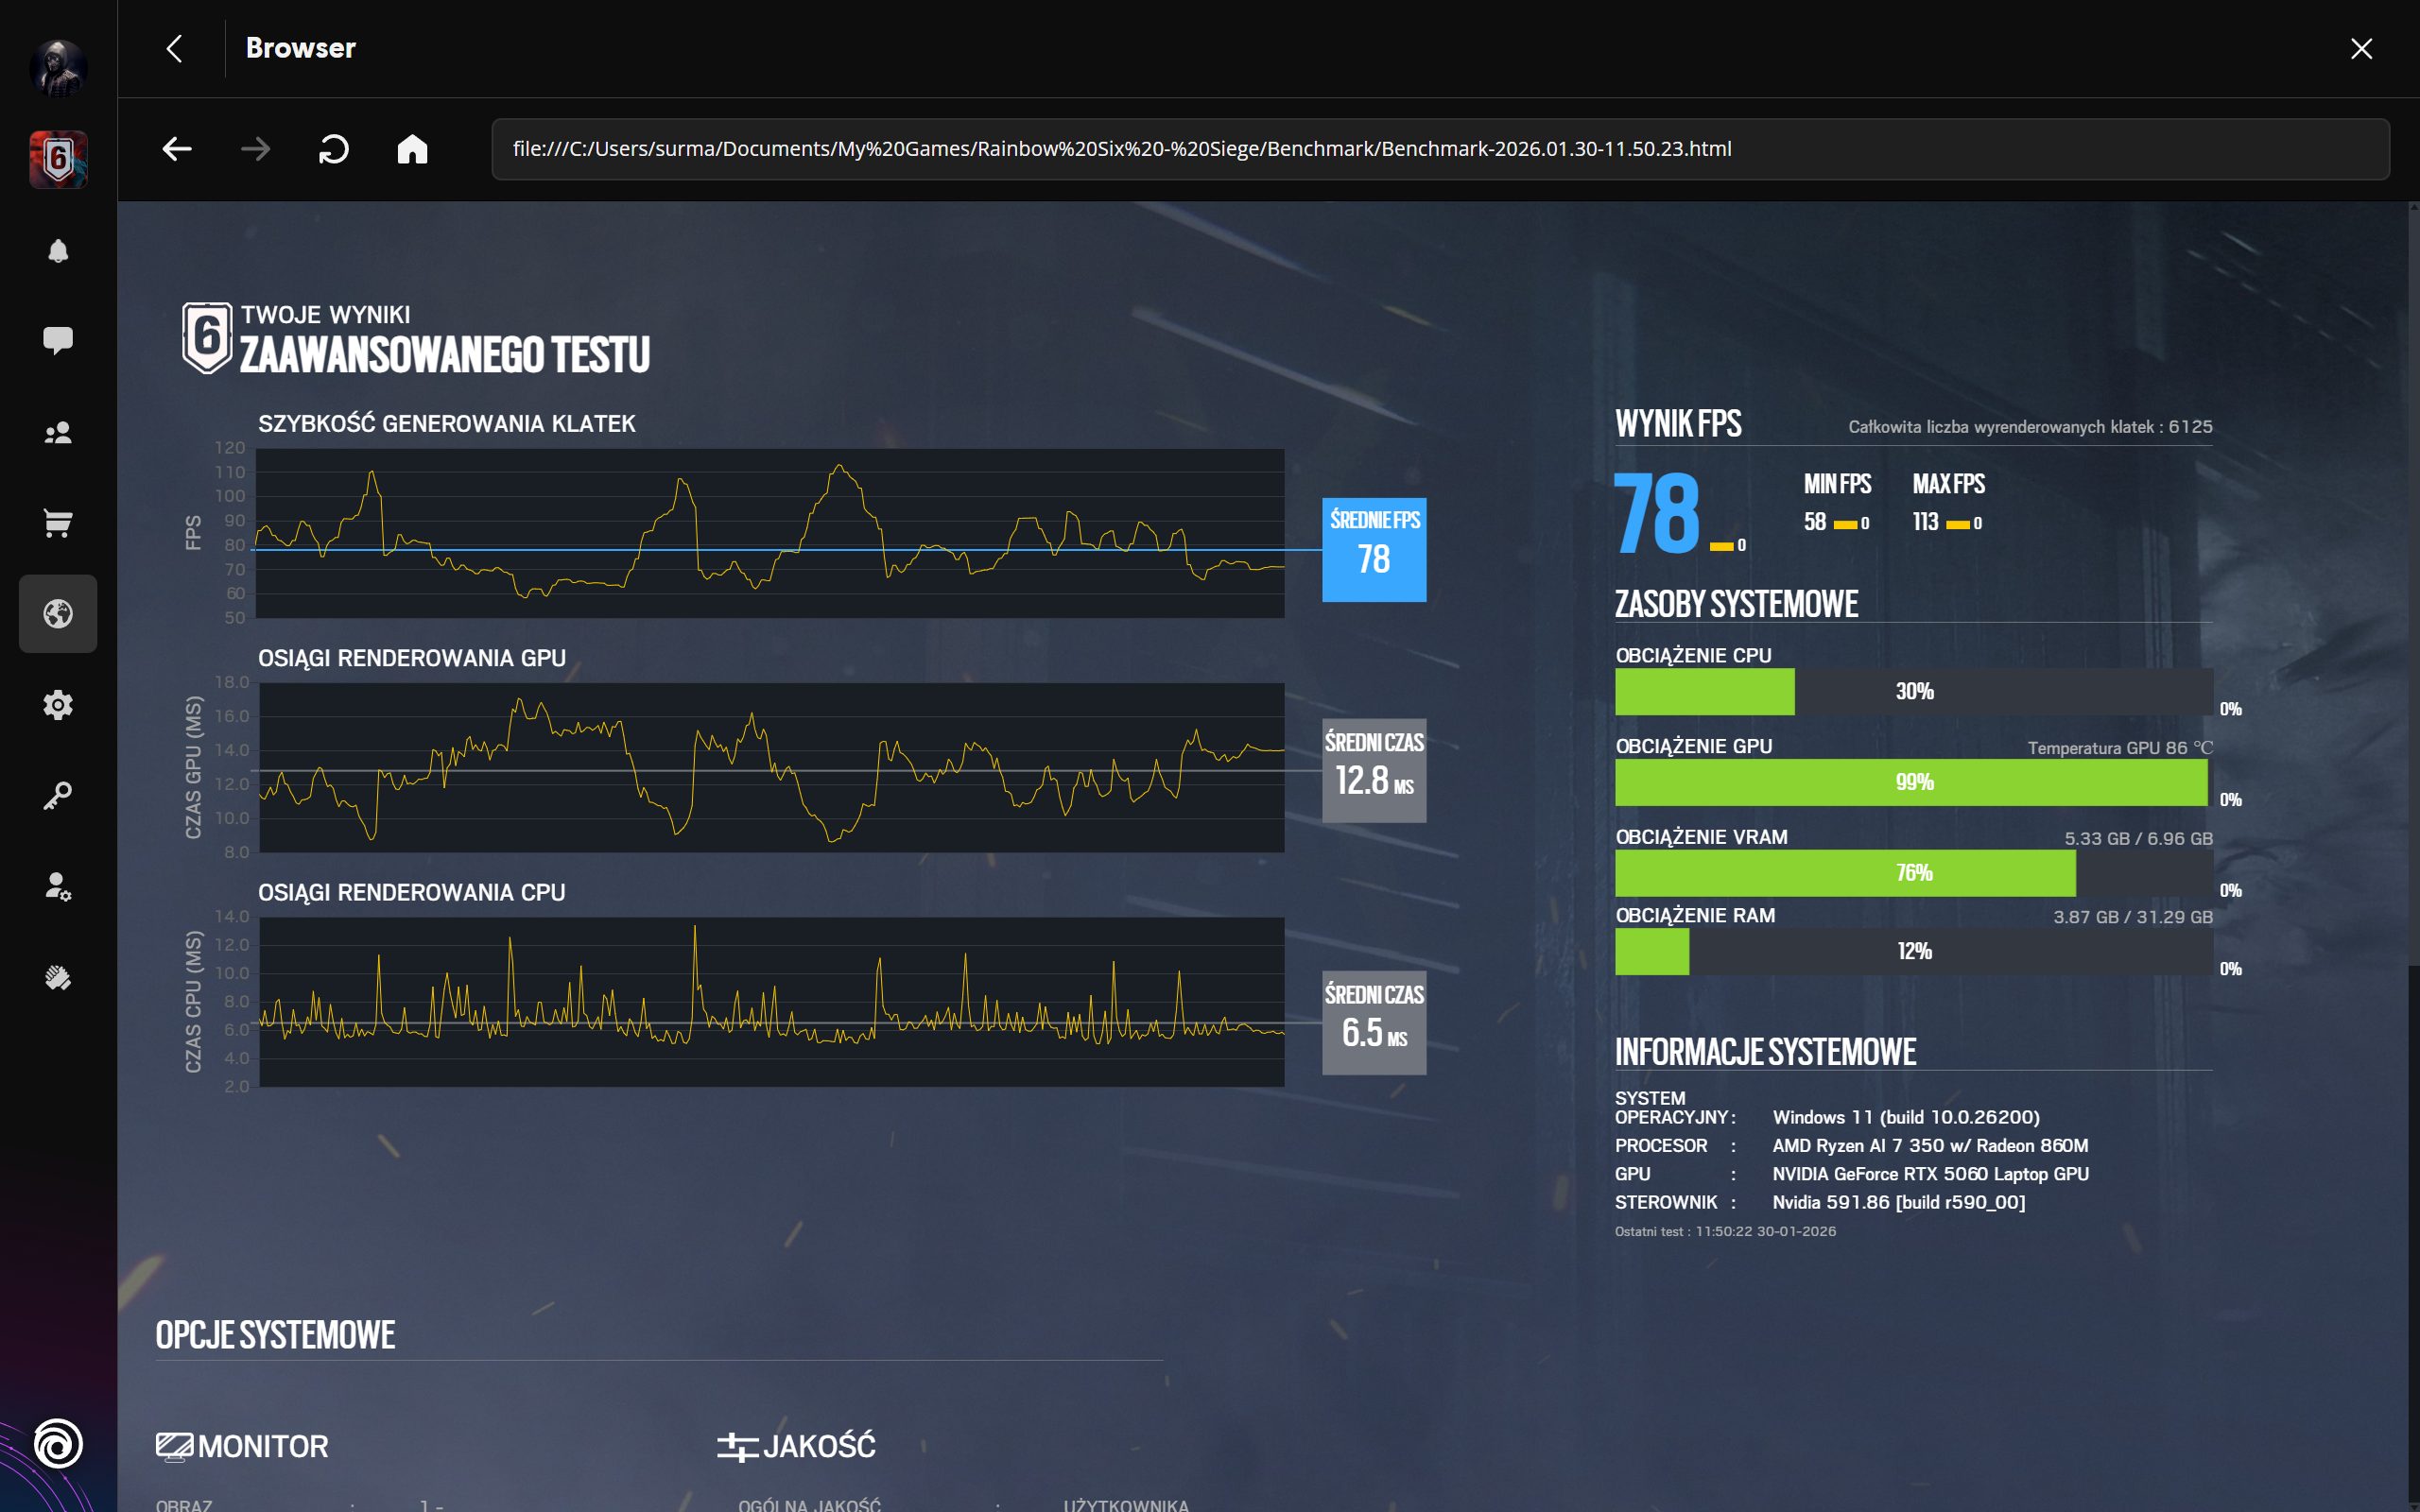
Task: Reload the benchmark page
Action: 333,149
